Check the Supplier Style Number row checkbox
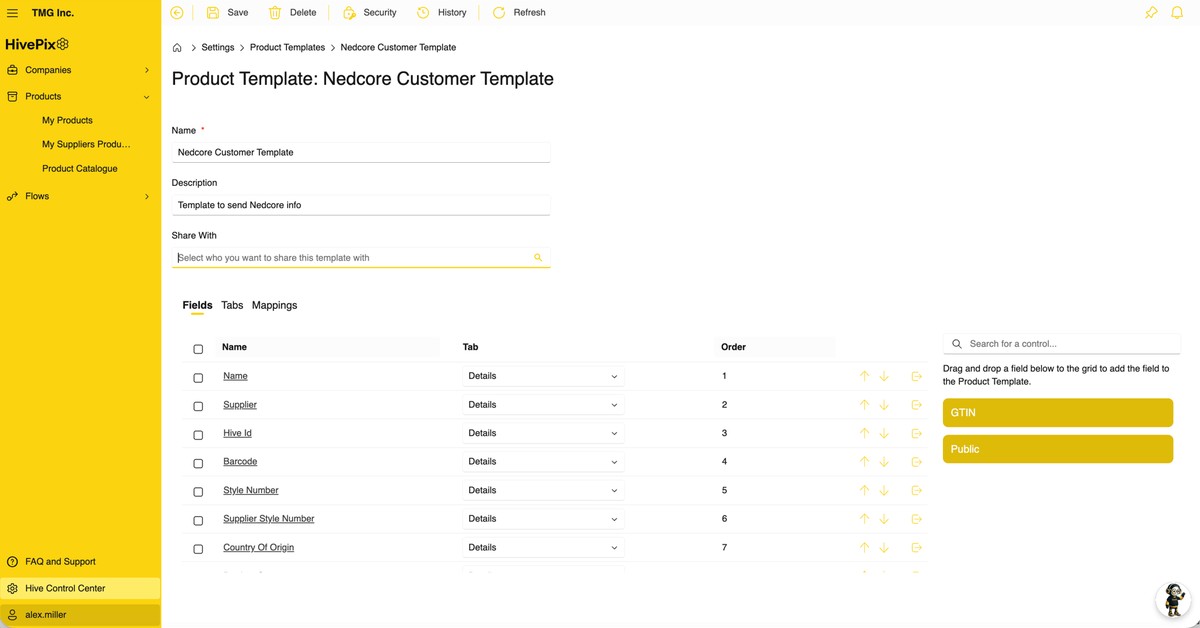This screenshot has height=628, width=1200. 198,520
